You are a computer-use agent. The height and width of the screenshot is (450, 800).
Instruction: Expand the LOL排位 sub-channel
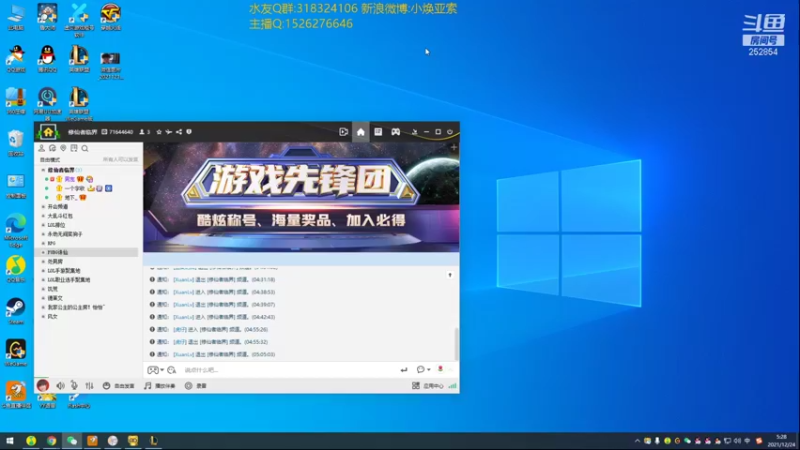click(43, 225)
